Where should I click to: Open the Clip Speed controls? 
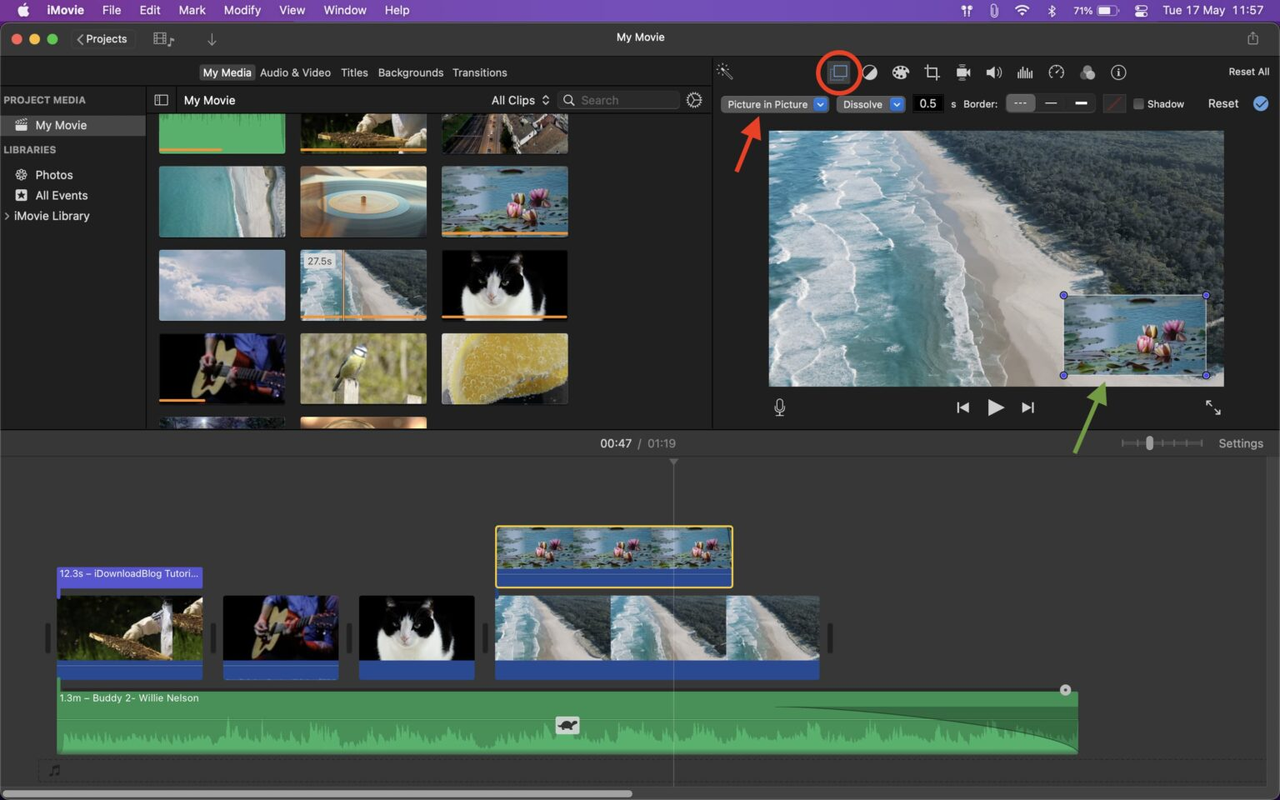pyautogui.click(x=1056, y=72)
